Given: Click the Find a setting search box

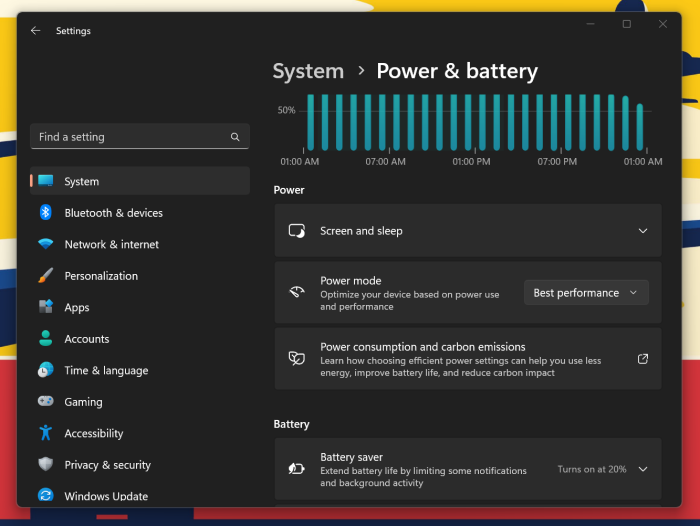Looking at the screenshot, I should pyautogui.click(x=130, y=137).
